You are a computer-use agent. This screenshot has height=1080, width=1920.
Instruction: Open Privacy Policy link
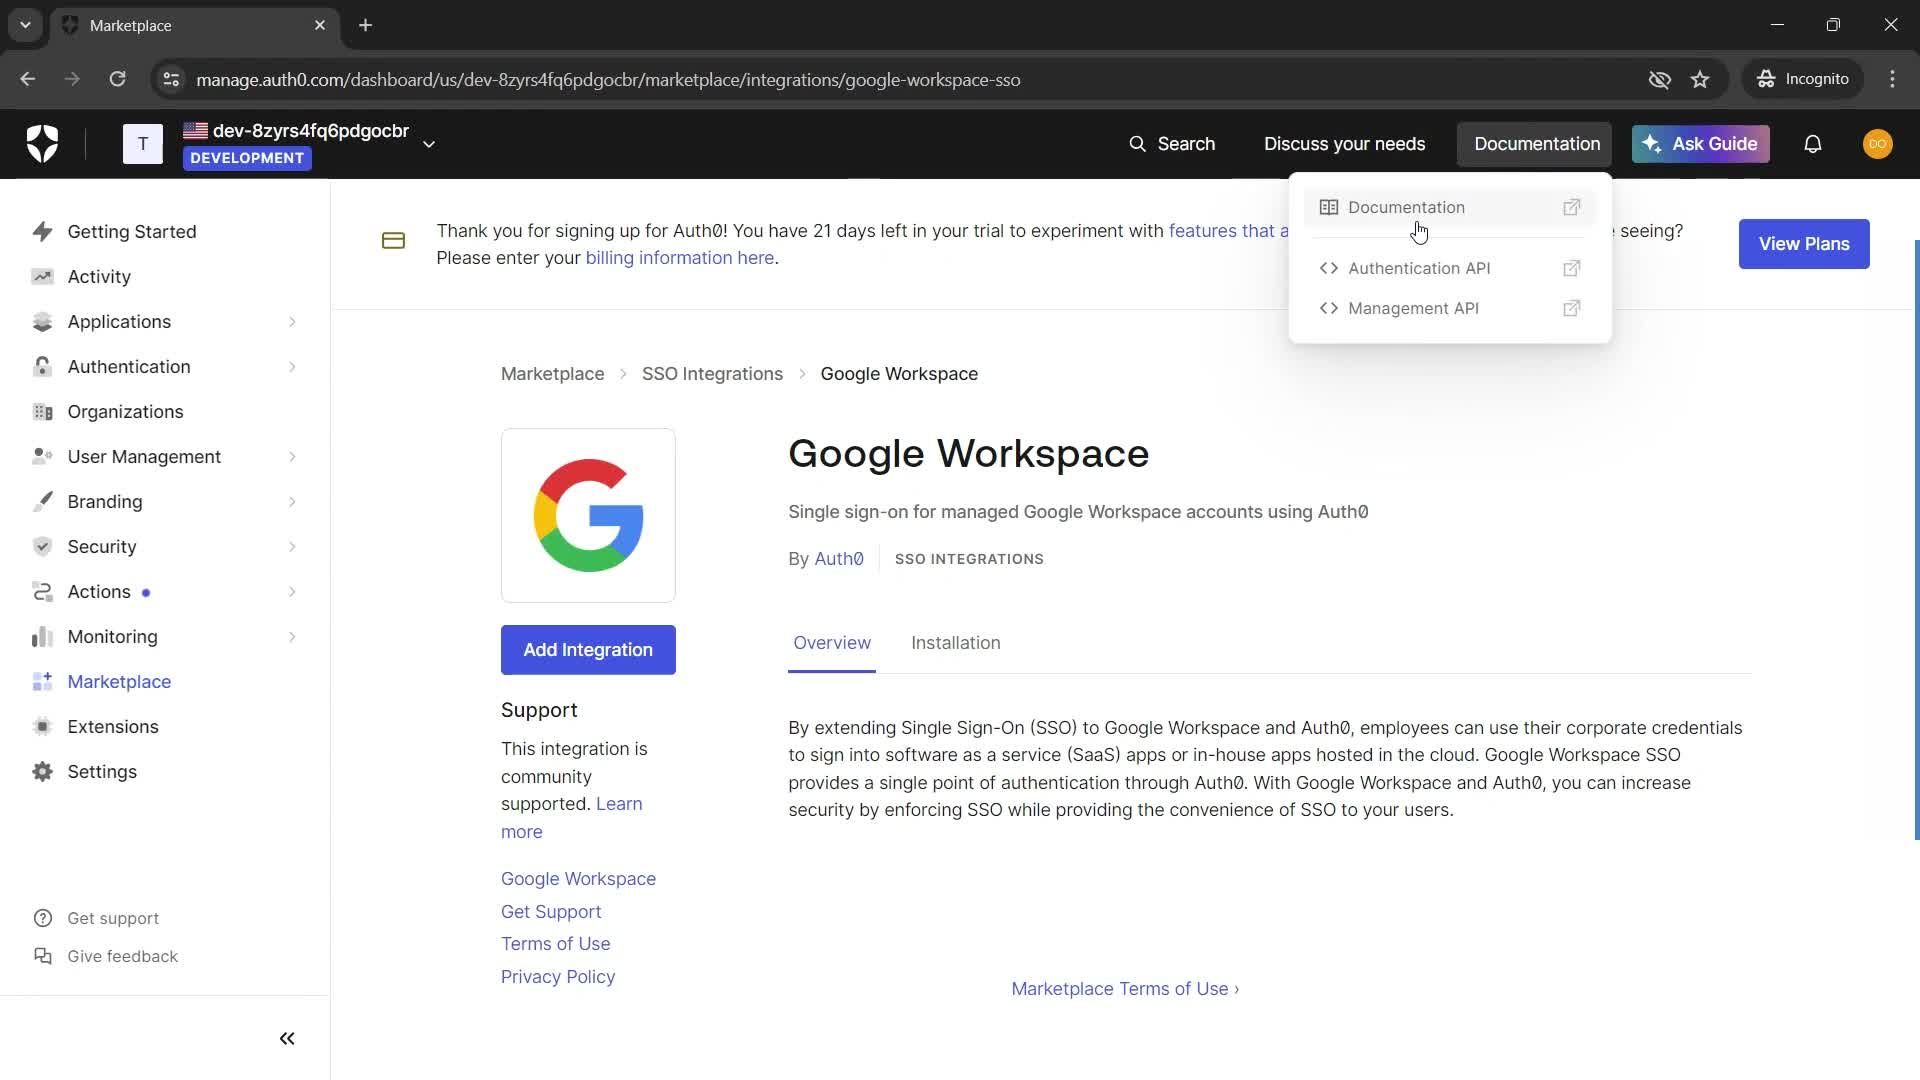point(558,977)
